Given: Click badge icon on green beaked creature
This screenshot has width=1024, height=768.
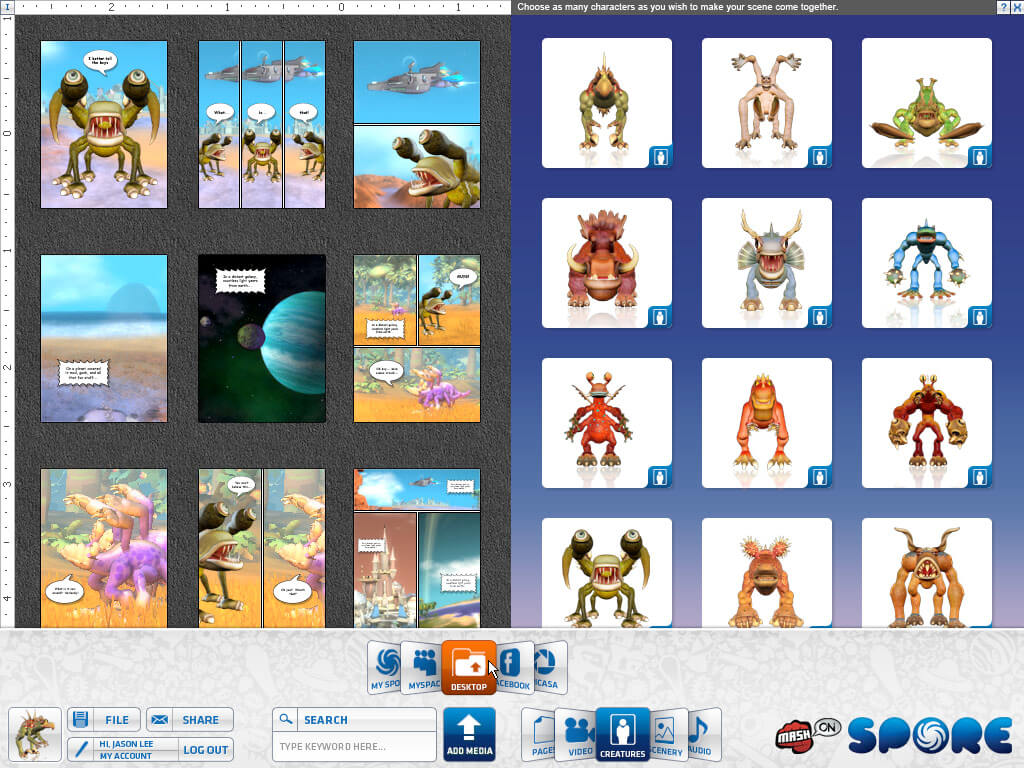Looking at the screenshot, I should click(660, 157).
